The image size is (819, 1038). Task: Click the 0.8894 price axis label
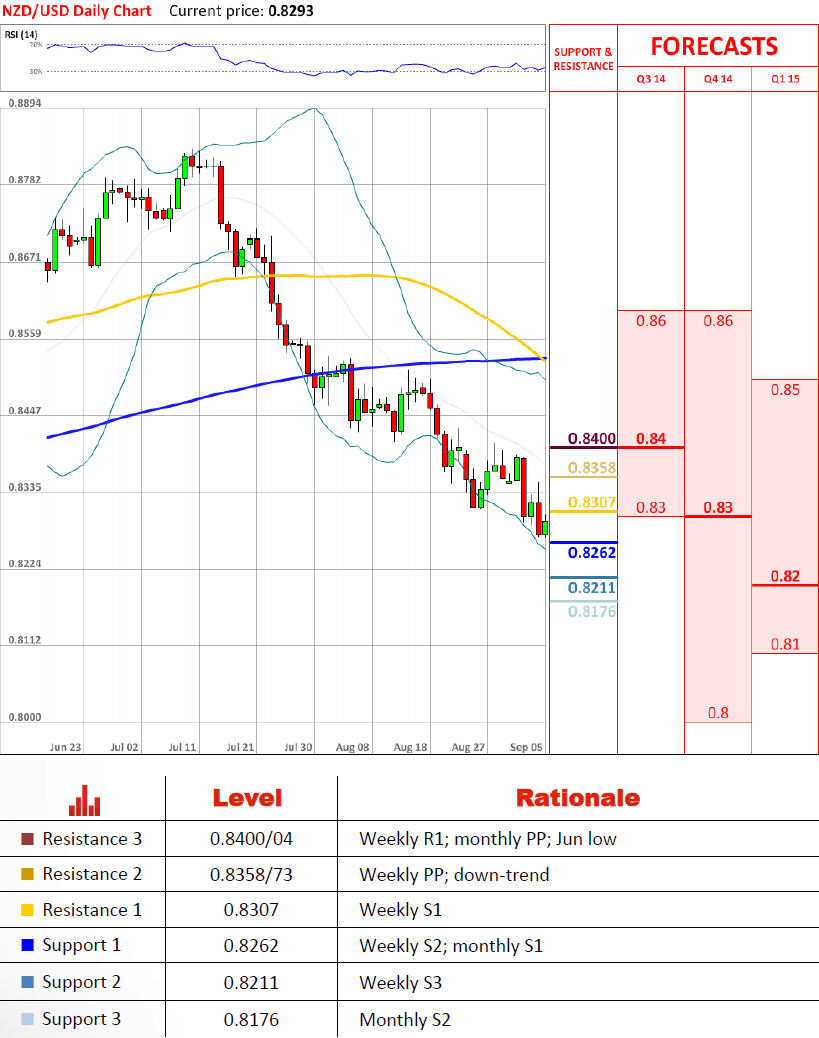point(24,103)
